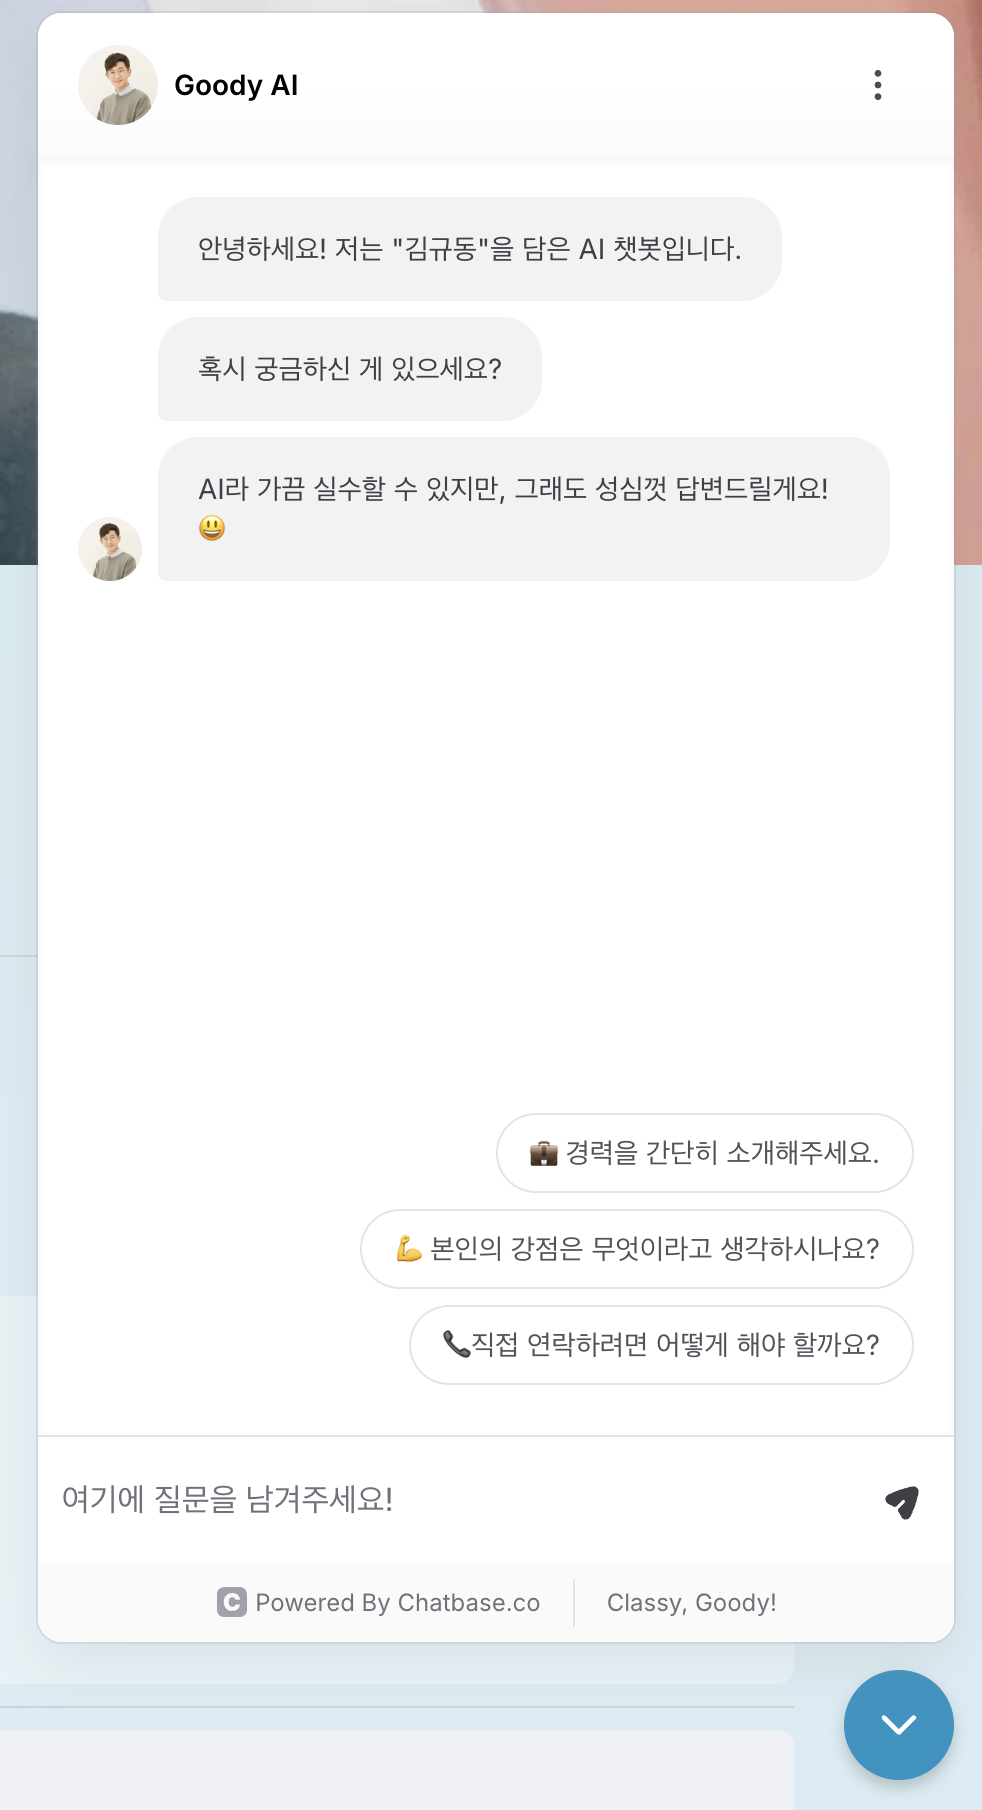Click the '혹시 궁금하신 게 있으세요?' message bubble
The height and width of the screenshot is (1810, 982).
click(x=350, y=369)
